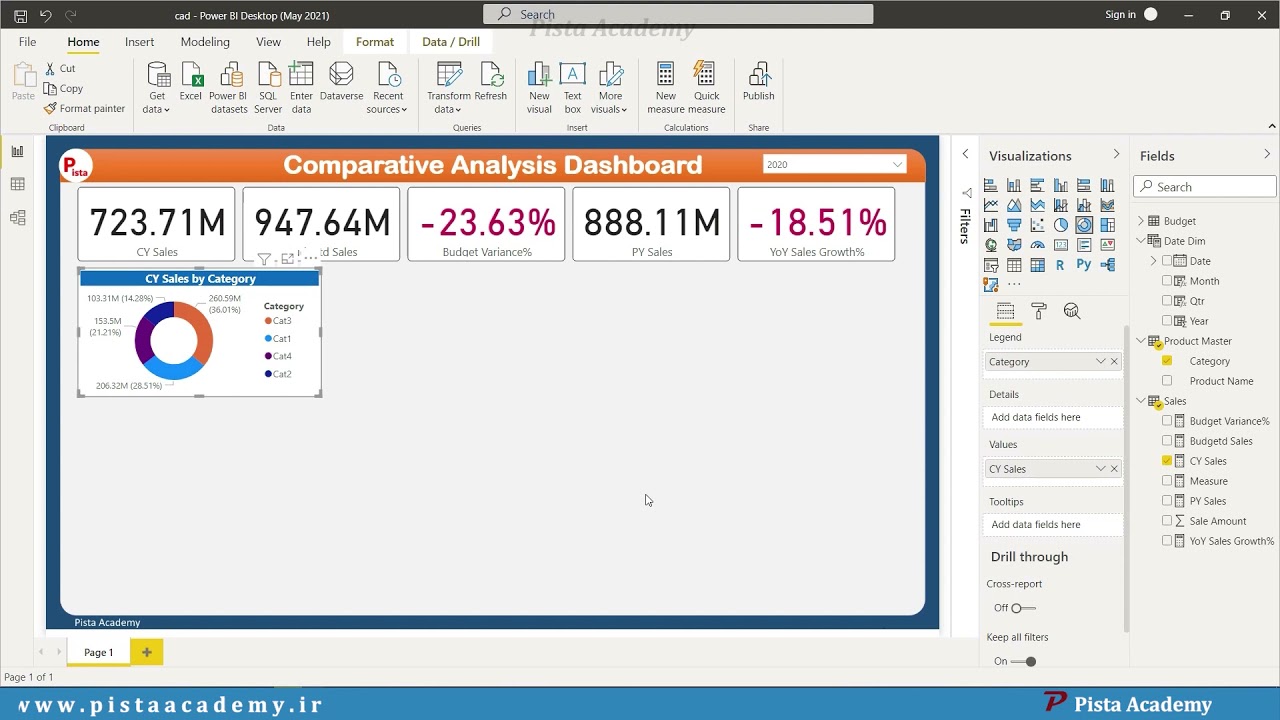Click the title bar Search box

coord(678,14)
